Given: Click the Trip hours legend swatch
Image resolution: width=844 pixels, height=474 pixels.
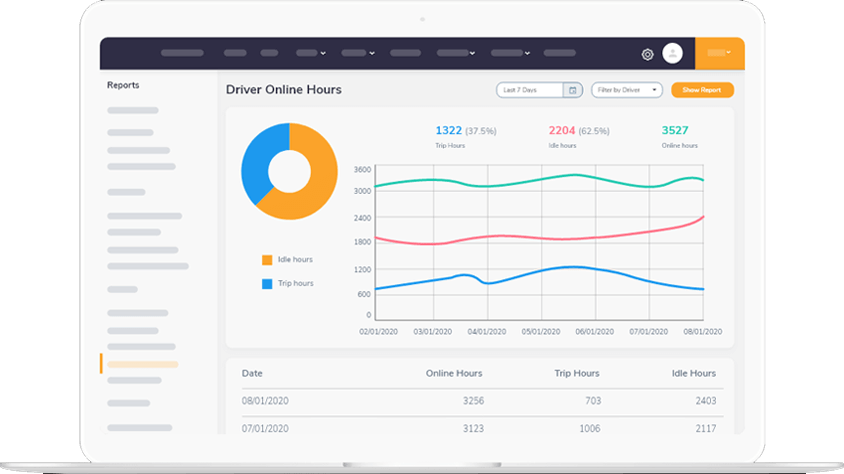Looking at the screenshot, I should coord(267,284).
